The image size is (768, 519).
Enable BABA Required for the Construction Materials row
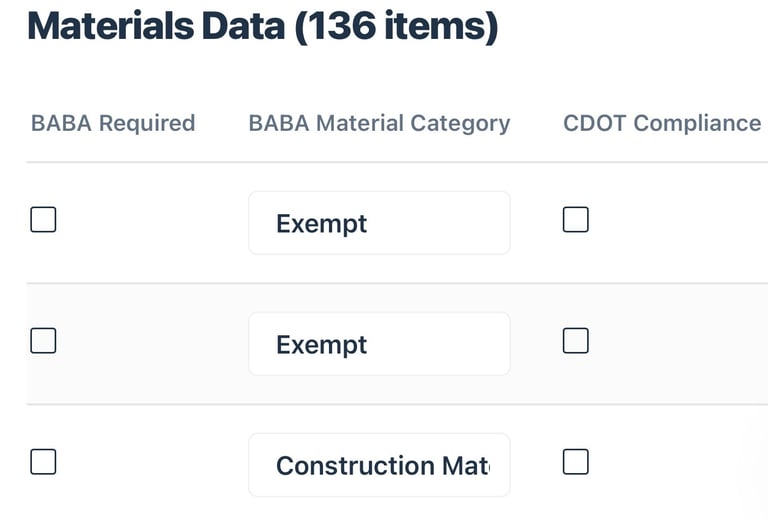coord(43,462)
